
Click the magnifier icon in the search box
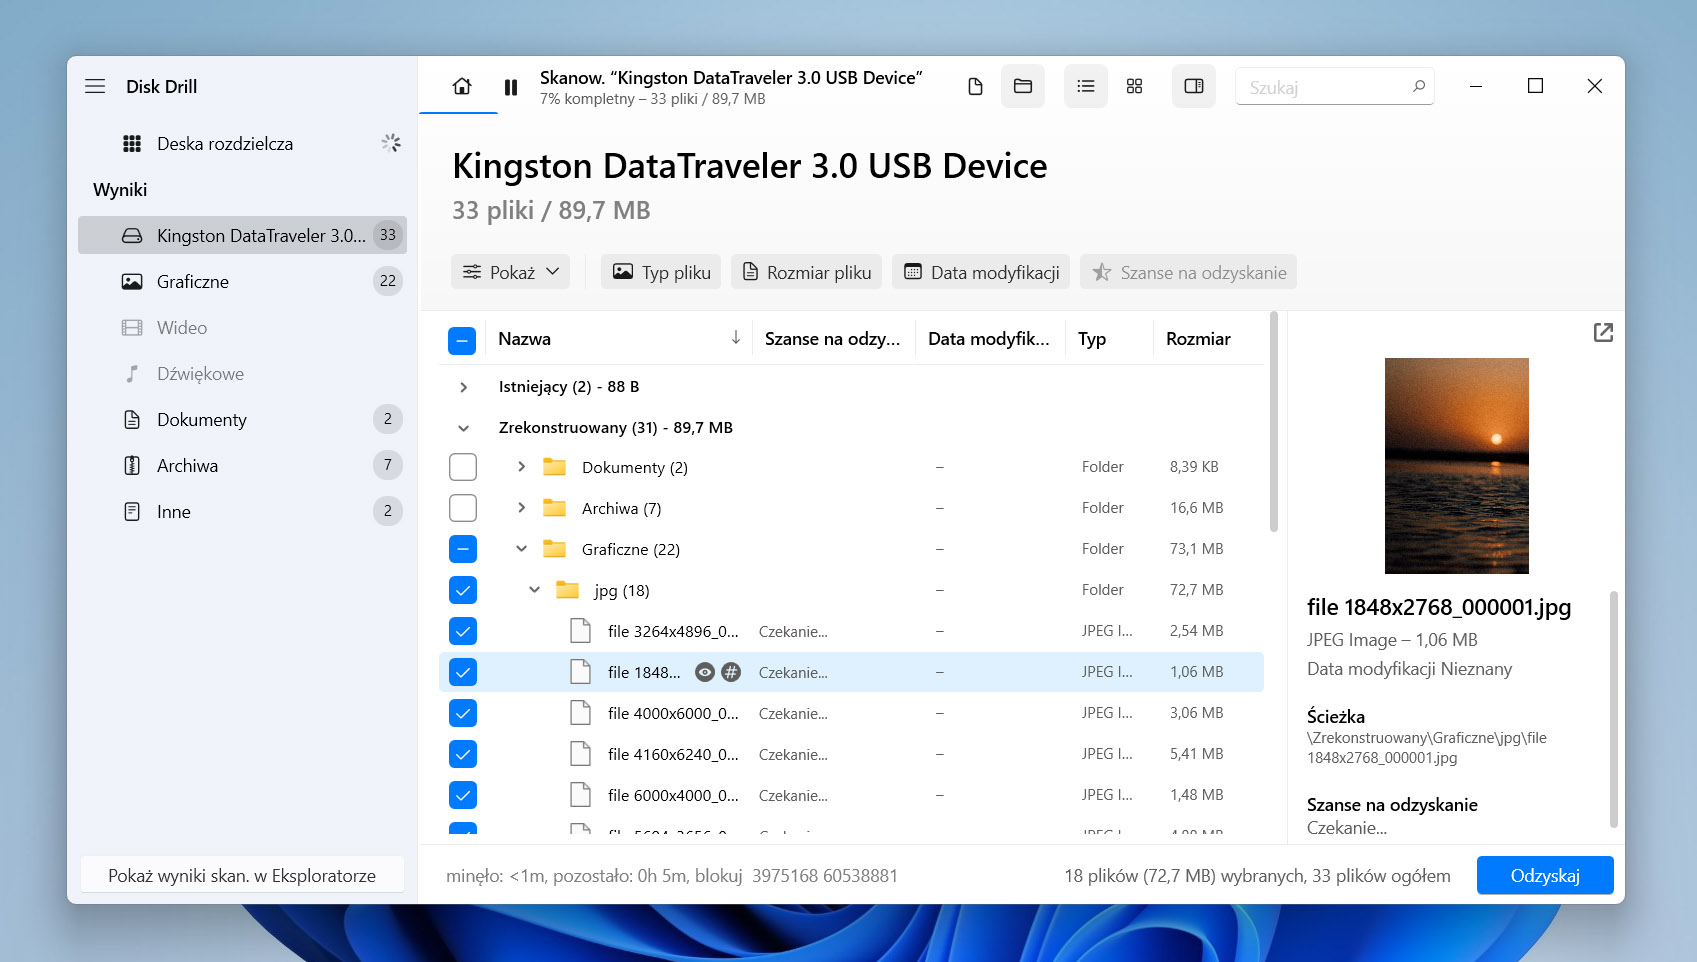pyautogui.click(x=1418, y=86)
